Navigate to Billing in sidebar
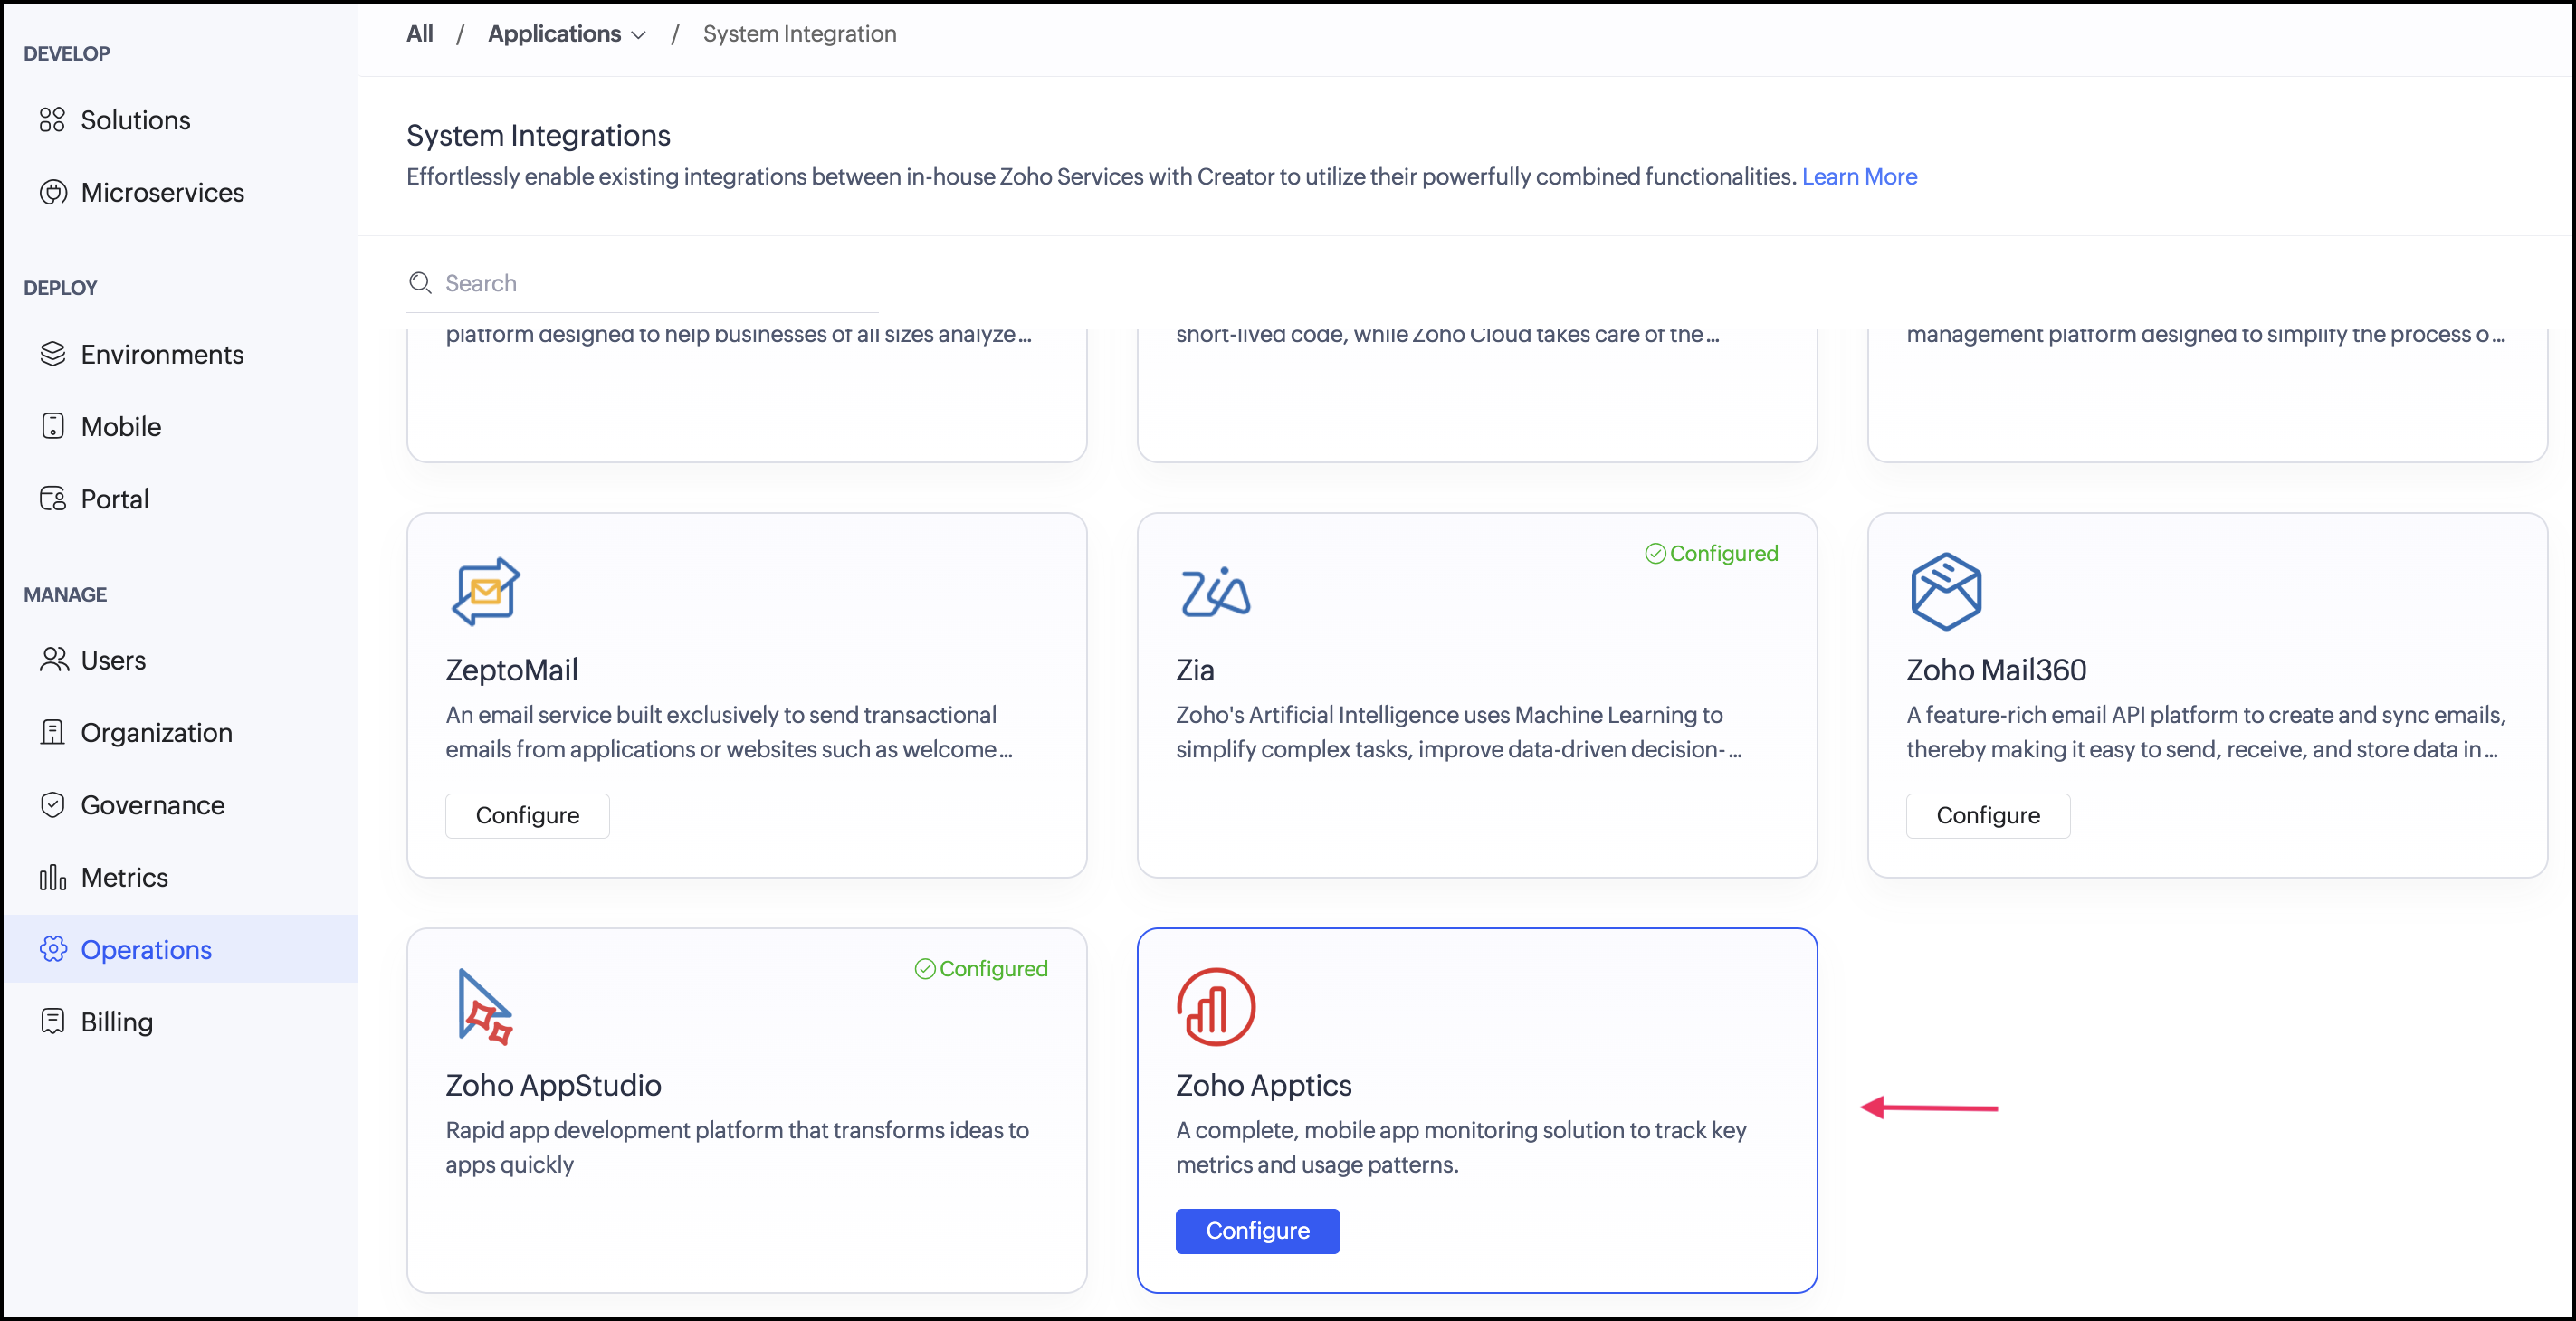 pyautogui.click(x=117, y=1021)
